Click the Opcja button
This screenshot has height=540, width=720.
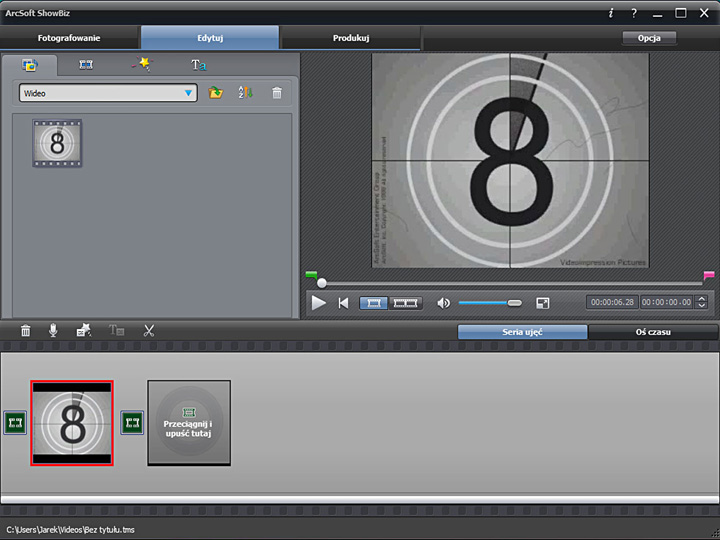point(649,38)
